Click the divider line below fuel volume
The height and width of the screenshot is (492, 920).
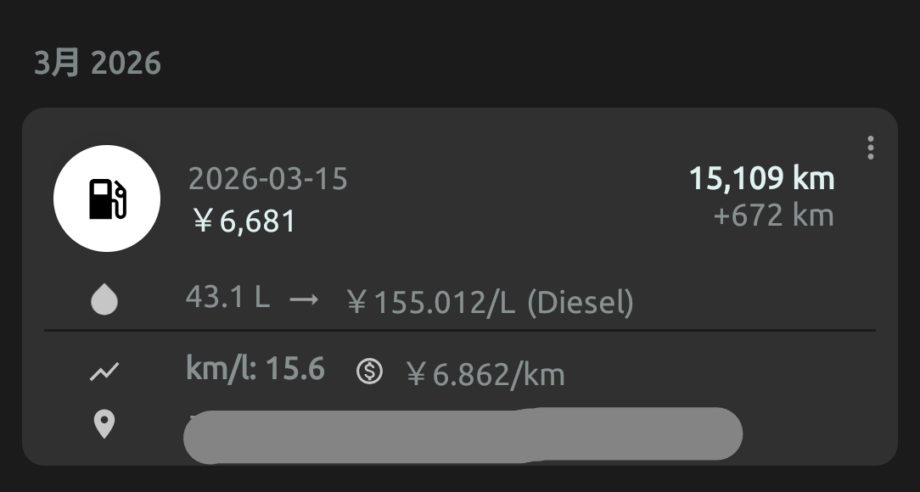[460, 330]
